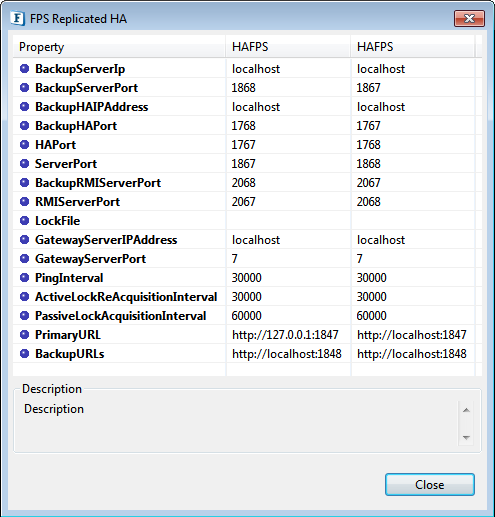The image size is (495, 517).
Task: Click the PrimaryURL value http://127.0.0.1:1847
Action: (285, 335)
